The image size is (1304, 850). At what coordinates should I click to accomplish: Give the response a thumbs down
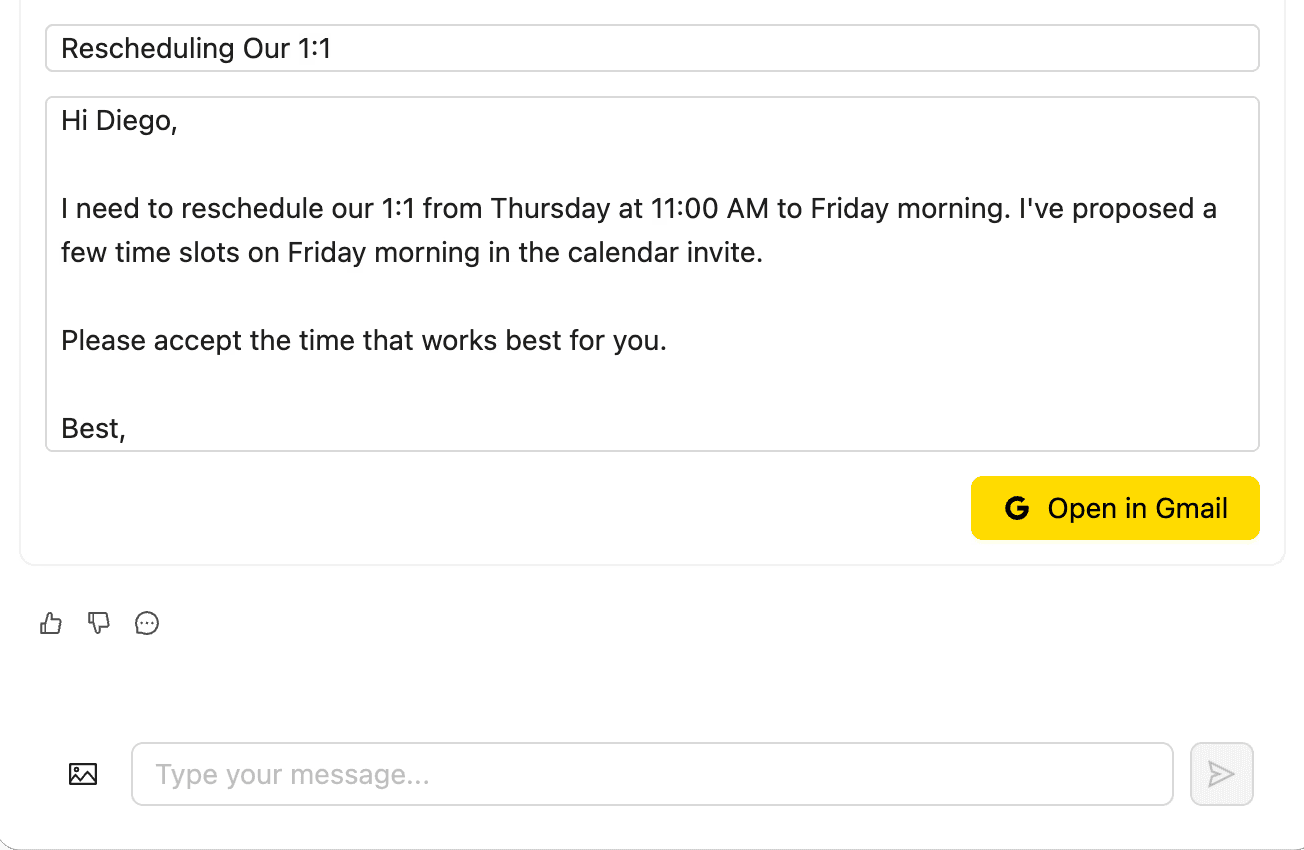[99, 624]
